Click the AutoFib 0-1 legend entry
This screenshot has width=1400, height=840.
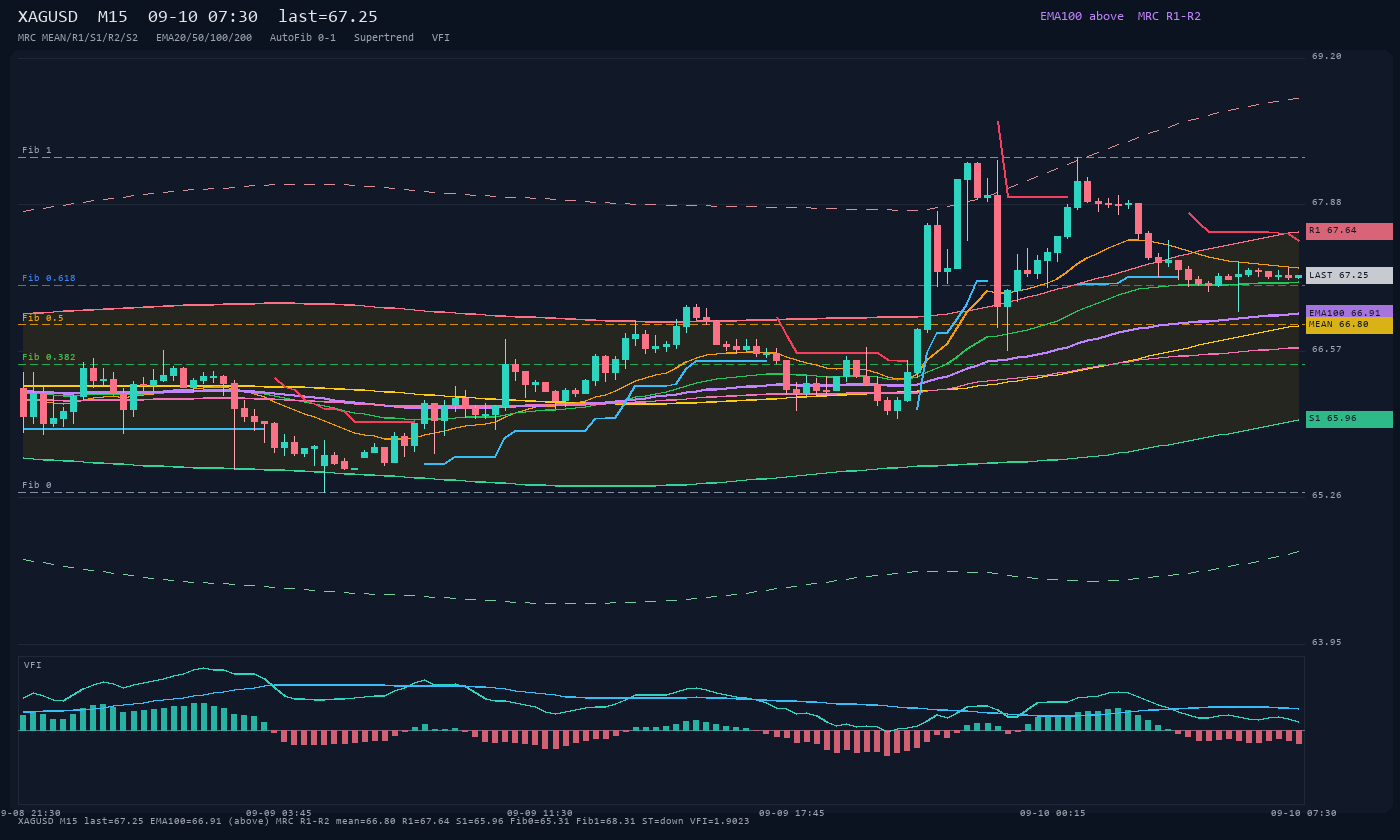click(303, 38)
